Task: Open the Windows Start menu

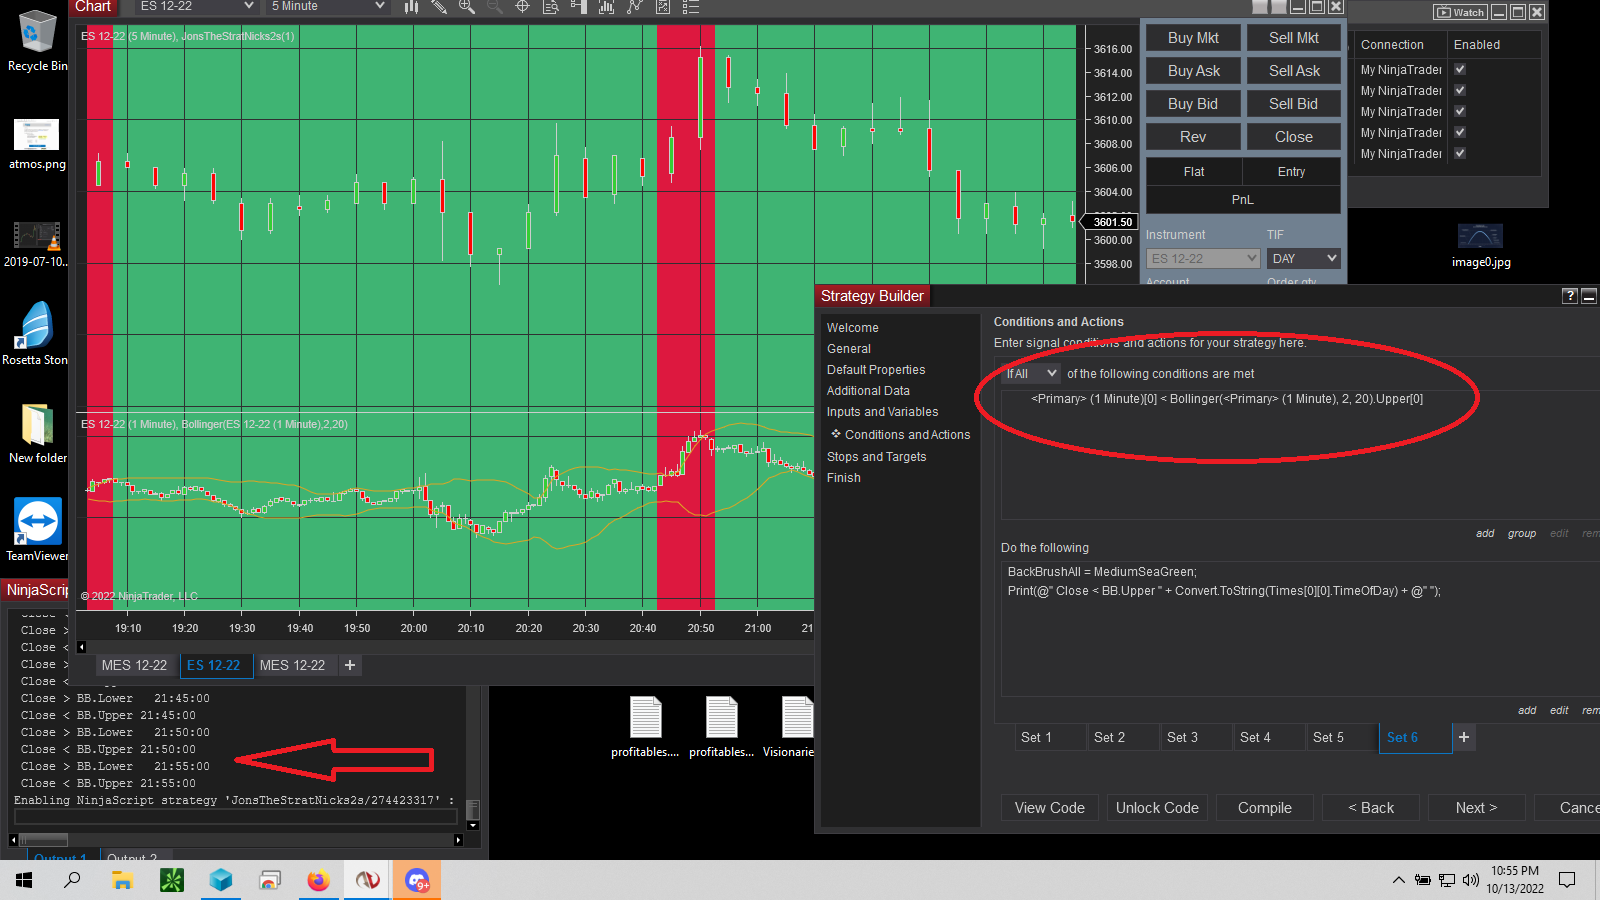Action: tap(24, 880)
